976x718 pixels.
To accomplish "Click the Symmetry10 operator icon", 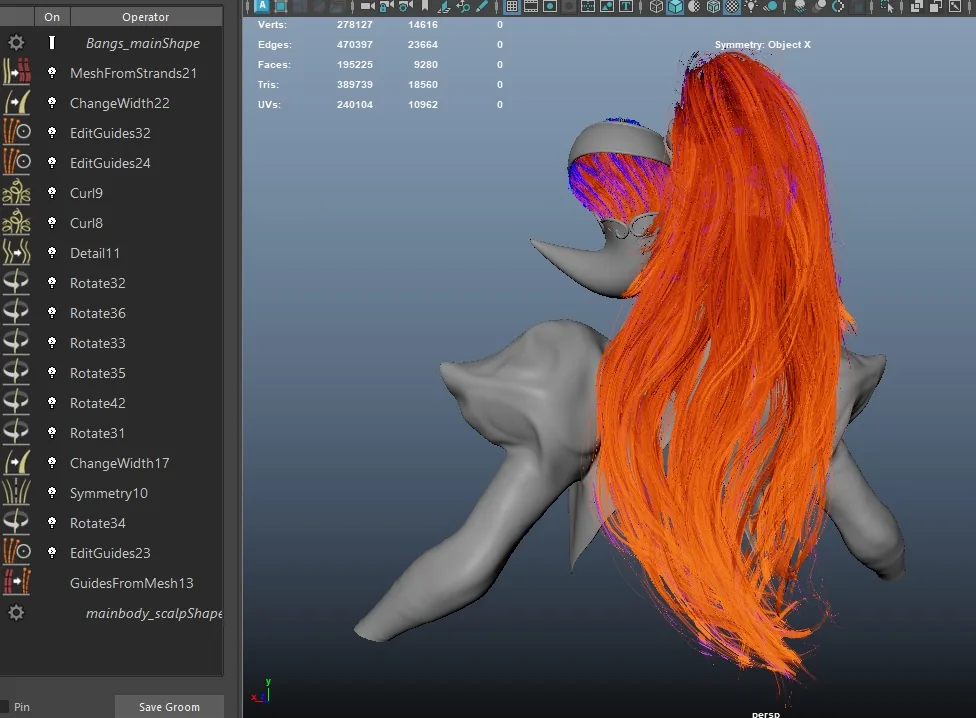I will [17, 493].
